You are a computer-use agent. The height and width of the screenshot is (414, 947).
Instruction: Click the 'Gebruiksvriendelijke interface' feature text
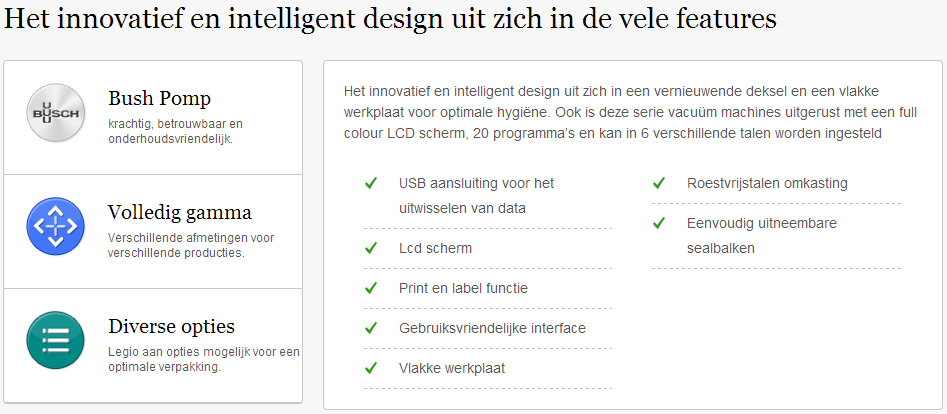(492, 328)
